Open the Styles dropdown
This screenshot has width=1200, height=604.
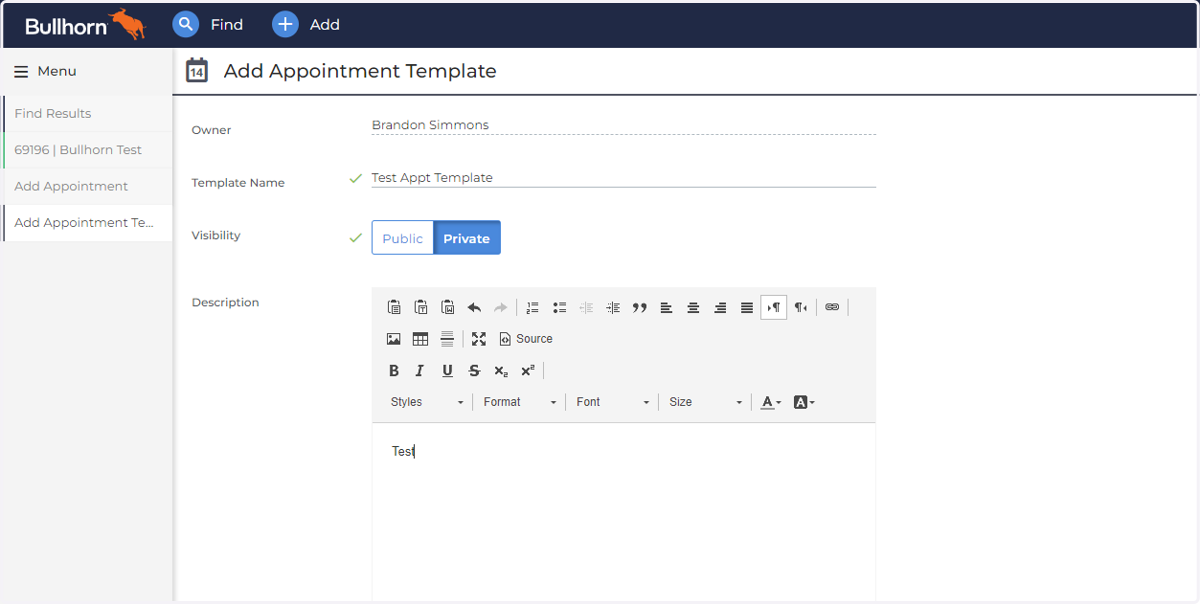427,402
